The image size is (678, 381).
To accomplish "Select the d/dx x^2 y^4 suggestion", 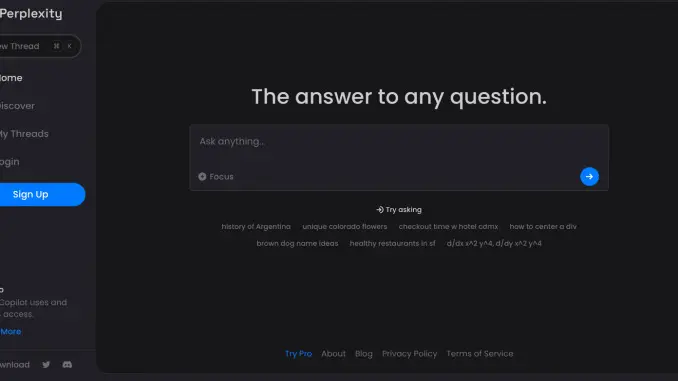I will click(x=494, y=243).
